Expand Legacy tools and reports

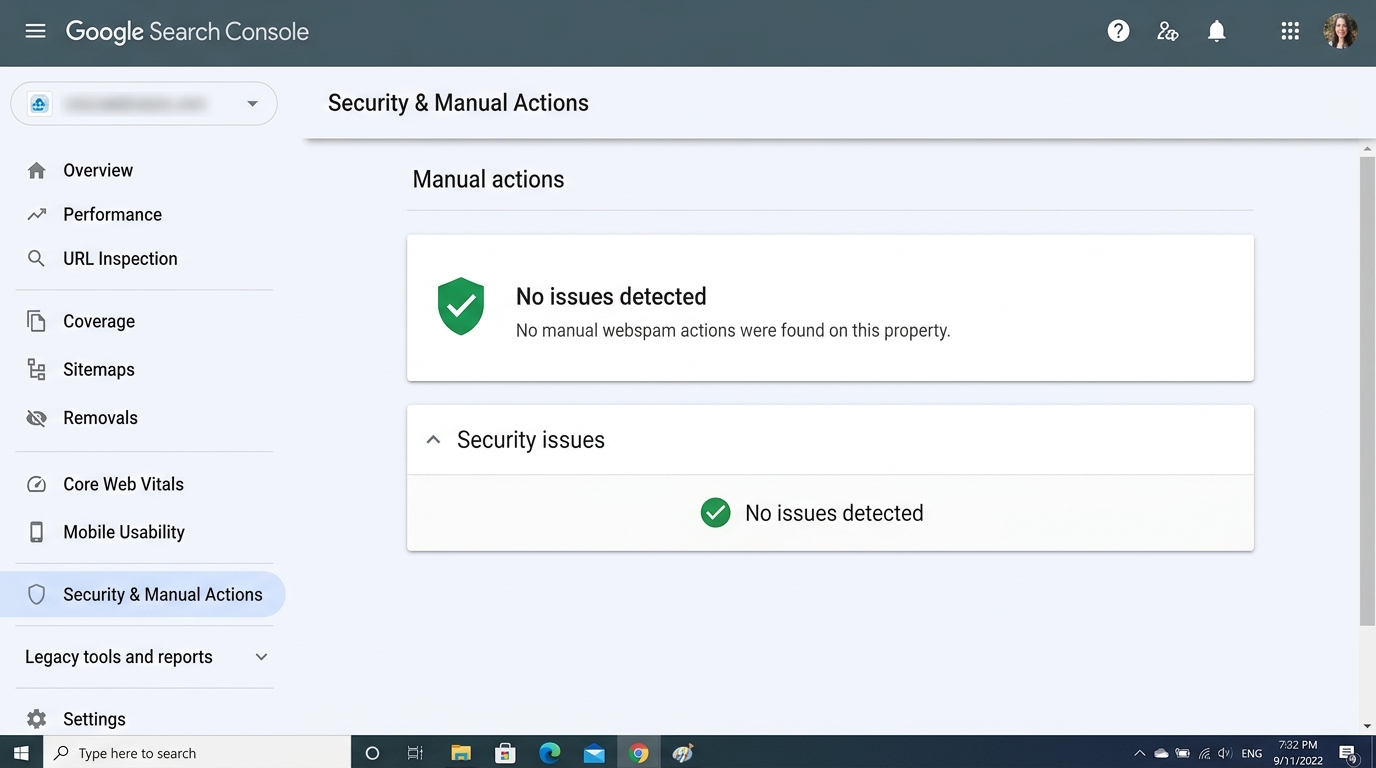147,657
